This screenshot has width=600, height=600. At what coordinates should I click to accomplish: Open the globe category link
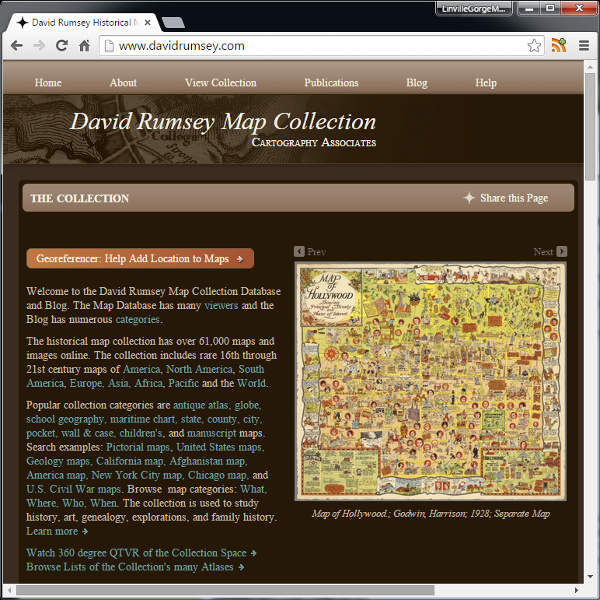[247, 405]
